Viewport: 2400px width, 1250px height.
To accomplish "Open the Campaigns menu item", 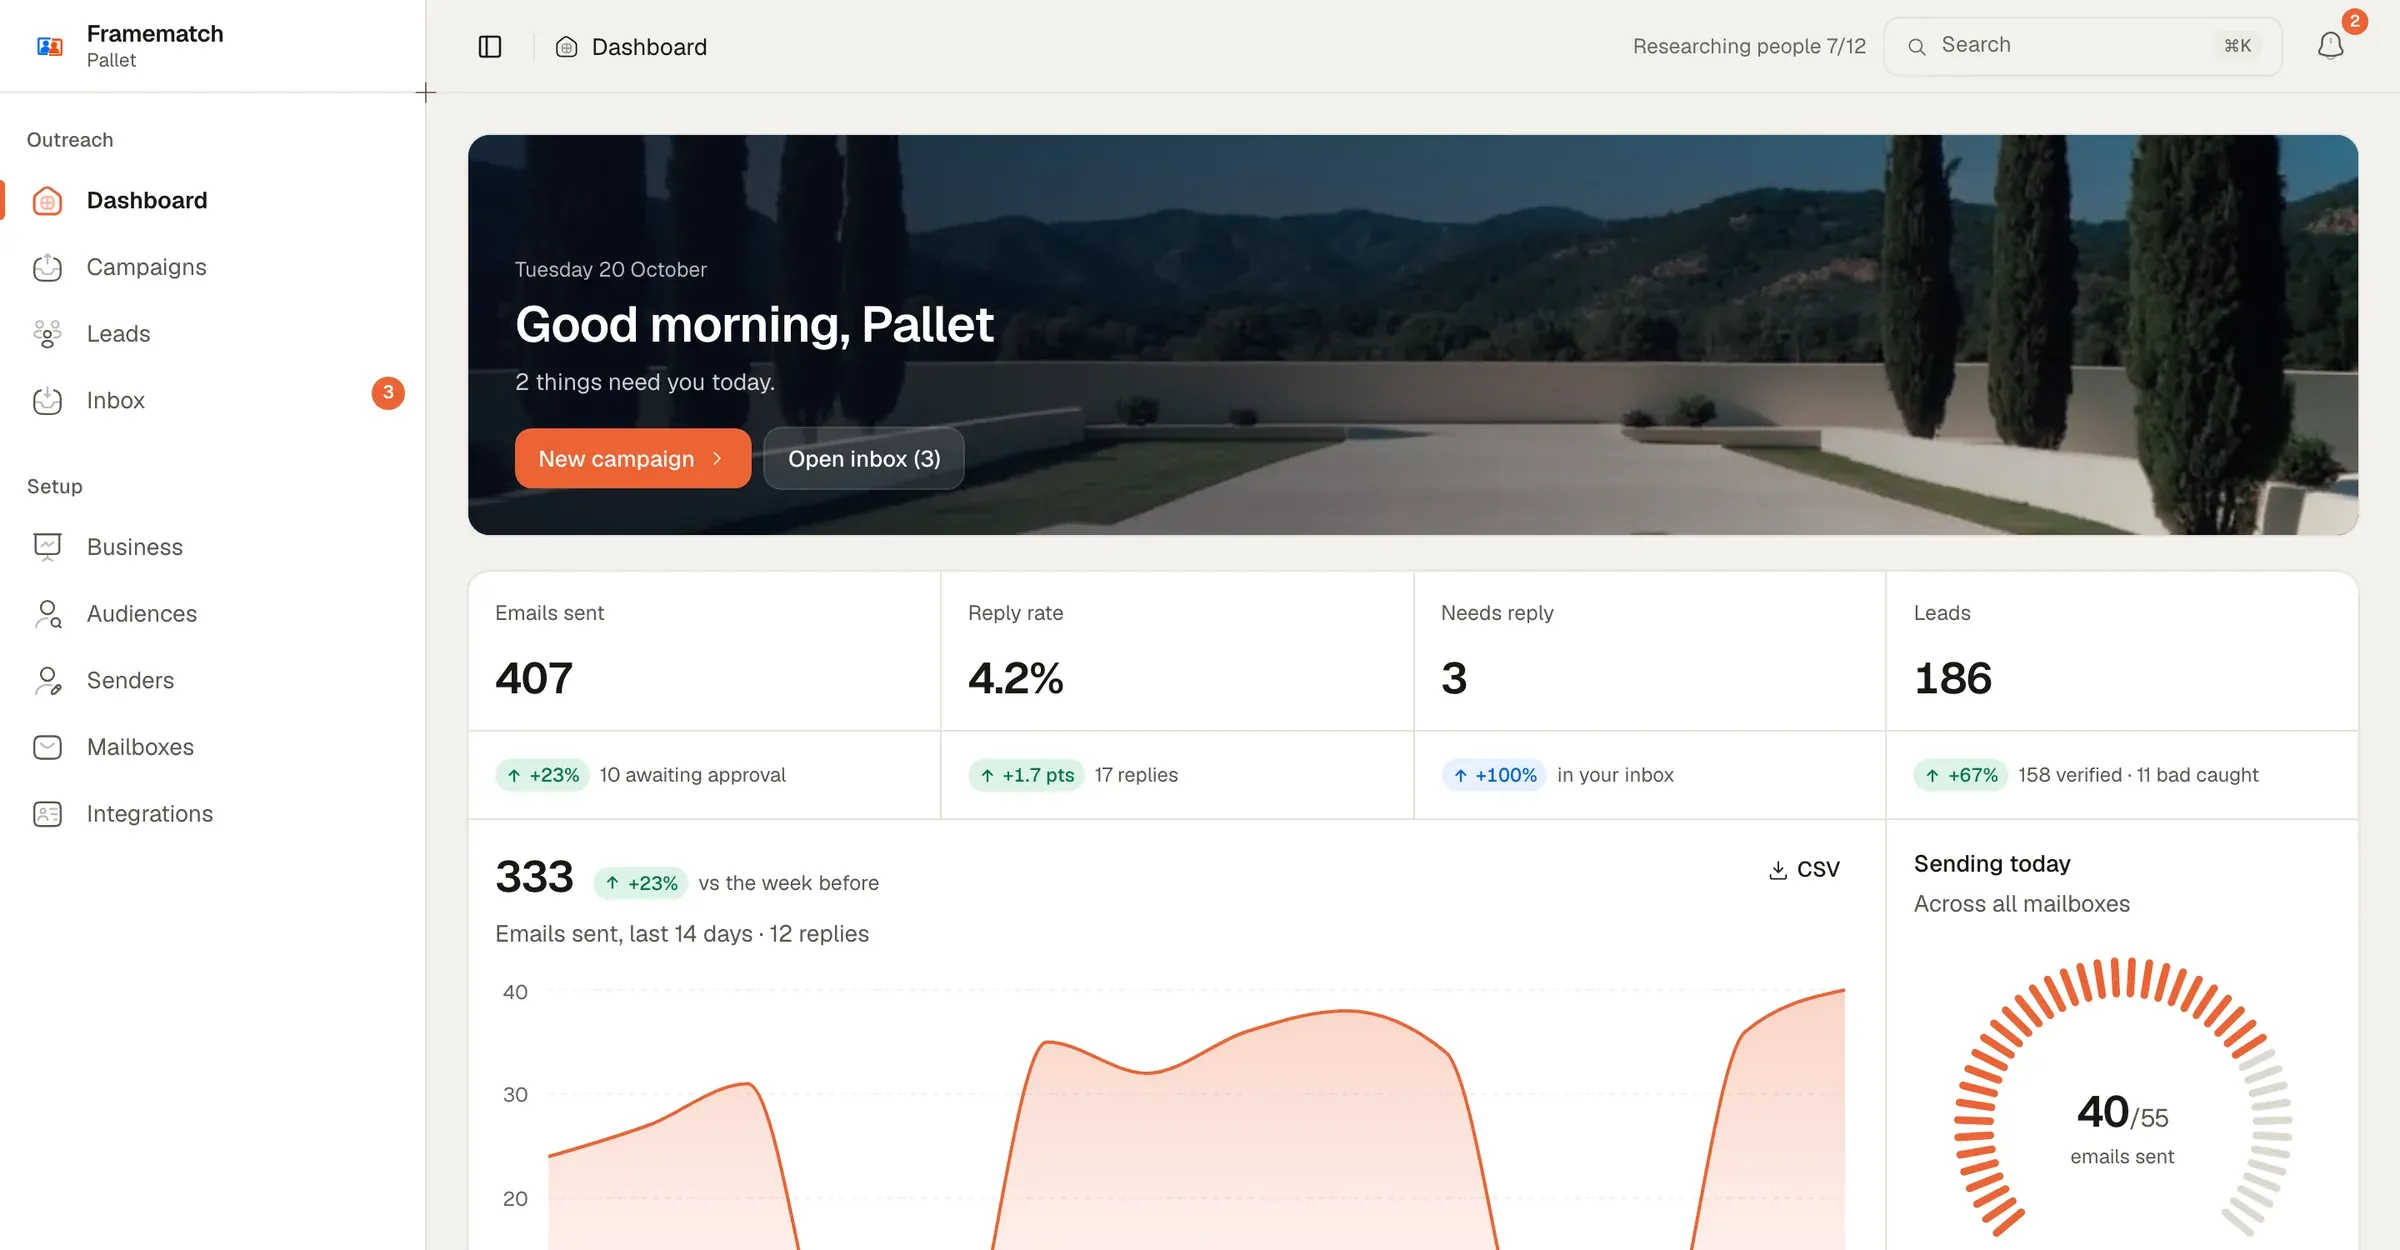I will pyautogui.click(x=146, y=267).
